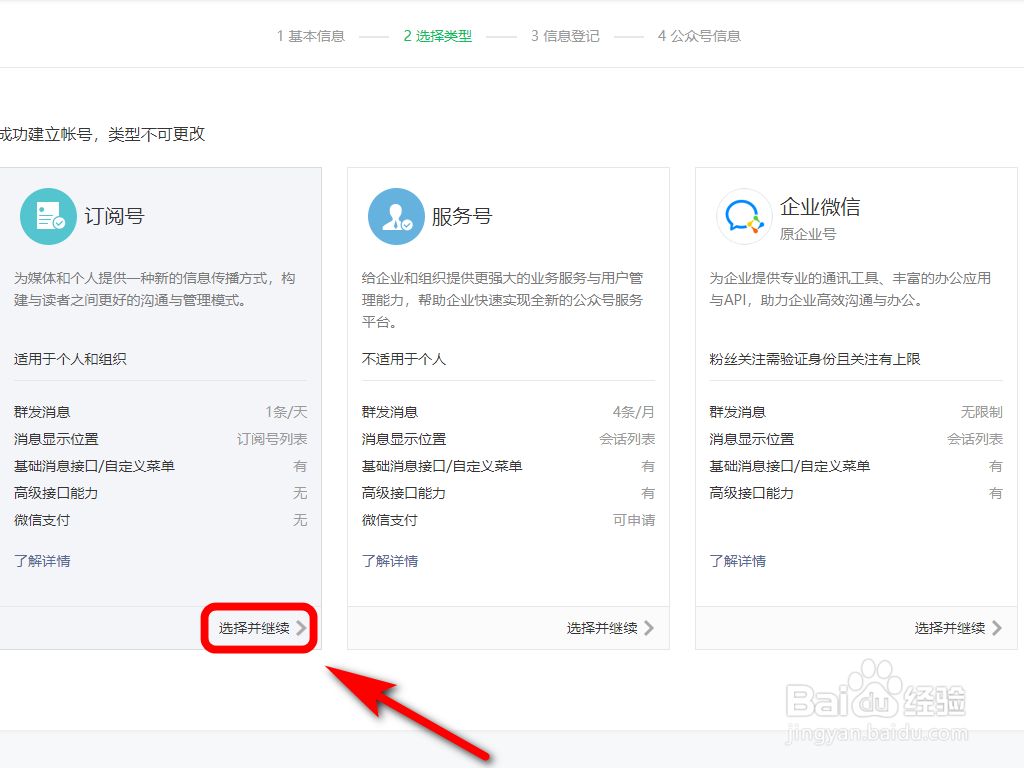1024x768 pixels.
Task: Click 粉丝关注需验证身份且关注有上限 text
Action: [x=815, y=359]
